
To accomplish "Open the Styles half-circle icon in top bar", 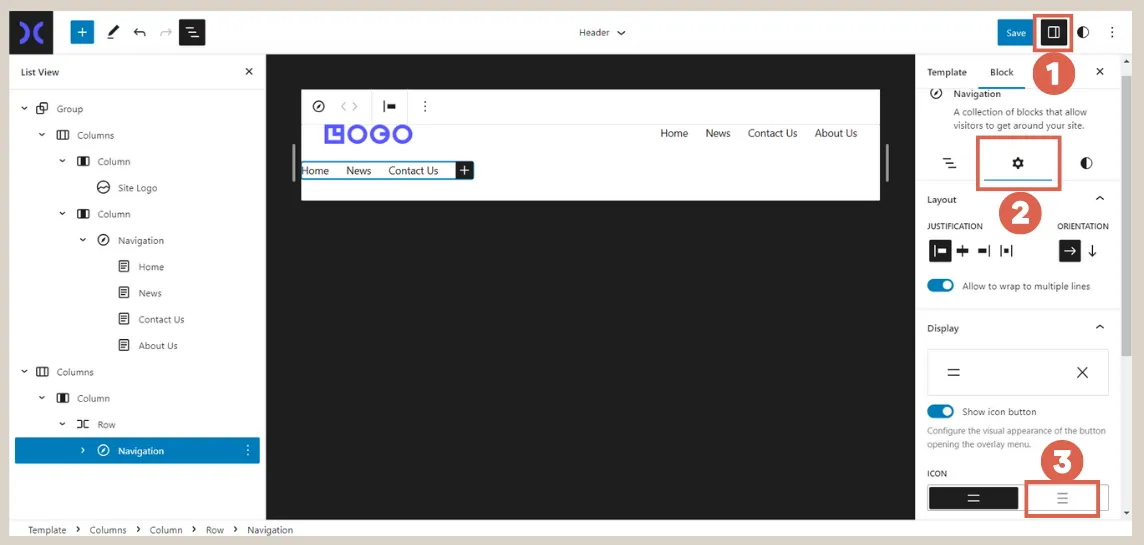I will (1083, 32).
